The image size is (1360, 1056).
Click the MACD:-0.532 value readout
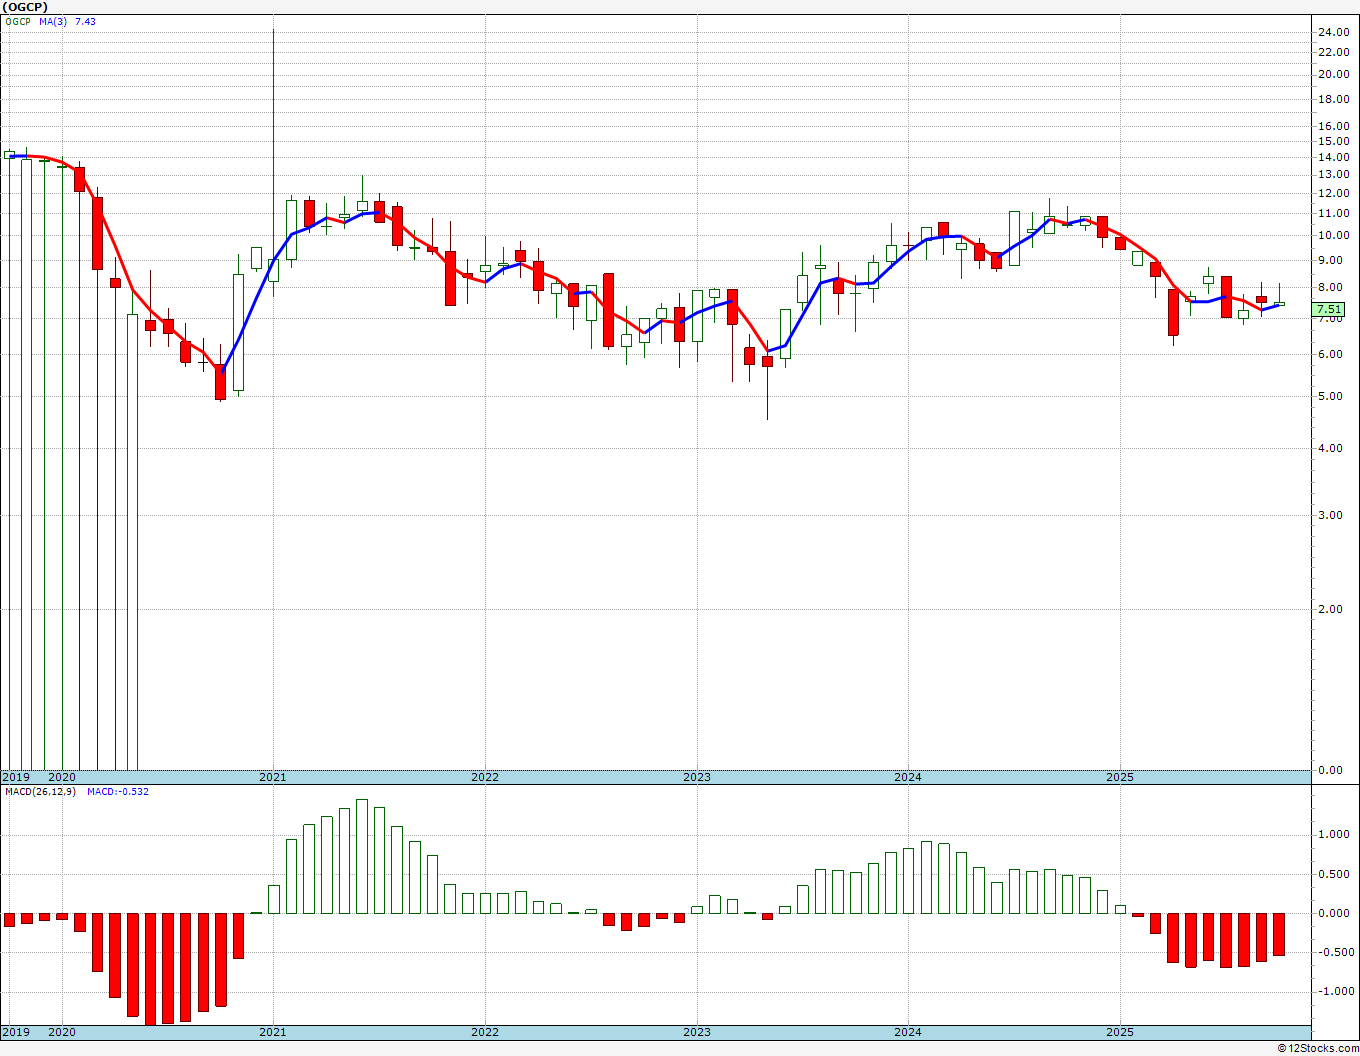(118, 792)
